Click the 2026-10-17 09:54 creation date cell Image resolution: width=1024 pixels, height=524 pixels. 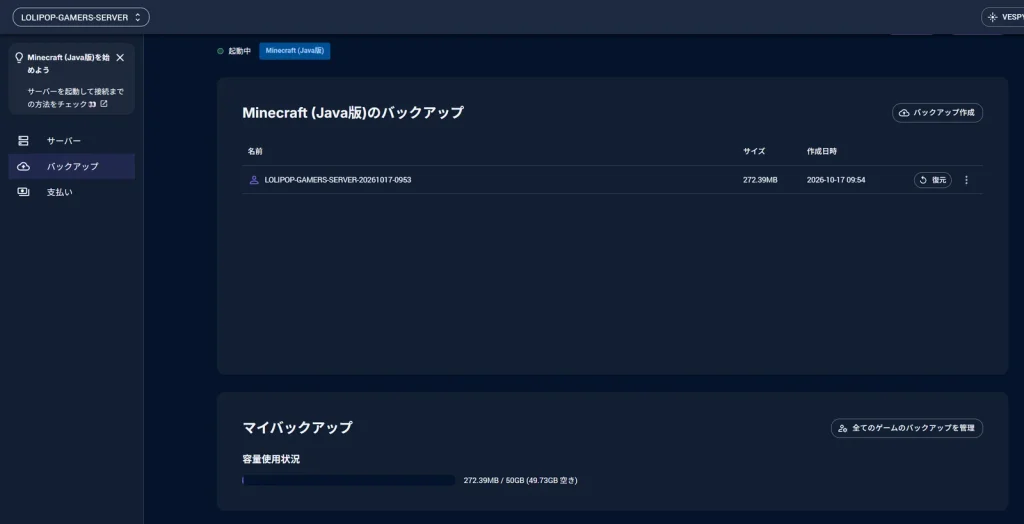[x=836, y=180]
